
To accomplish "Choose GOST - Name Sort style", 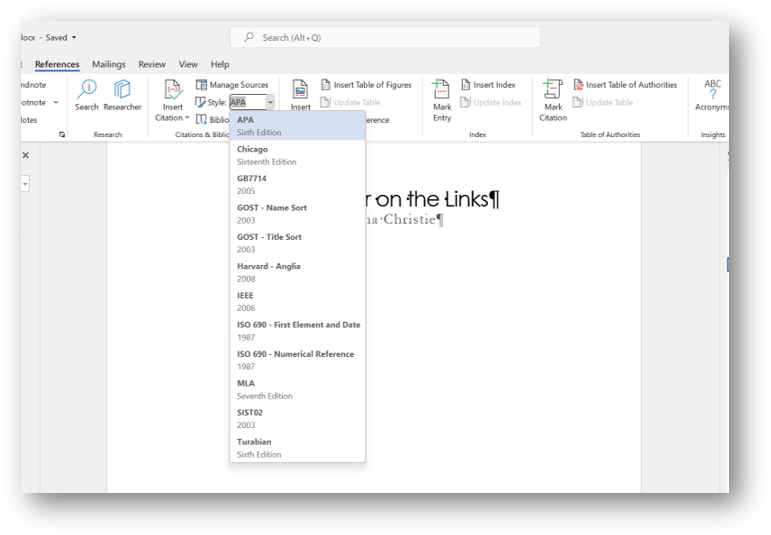I will point(297,214).
